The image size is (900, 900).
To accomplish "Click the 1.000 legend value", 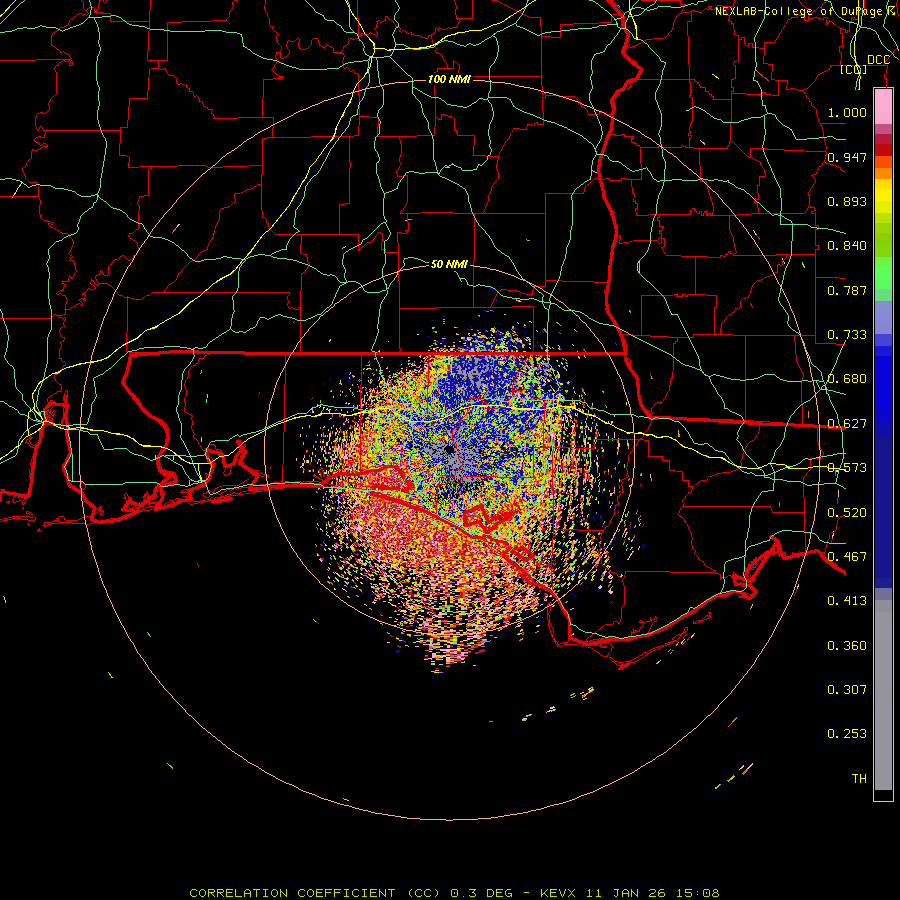I will (847, 112).
